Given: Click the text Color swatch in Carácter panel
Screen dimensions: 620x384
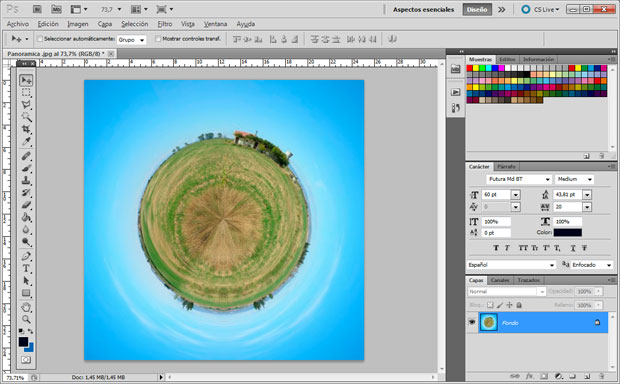Looking at the screenshot, I should pyautogui.click(x=567, y=233).
